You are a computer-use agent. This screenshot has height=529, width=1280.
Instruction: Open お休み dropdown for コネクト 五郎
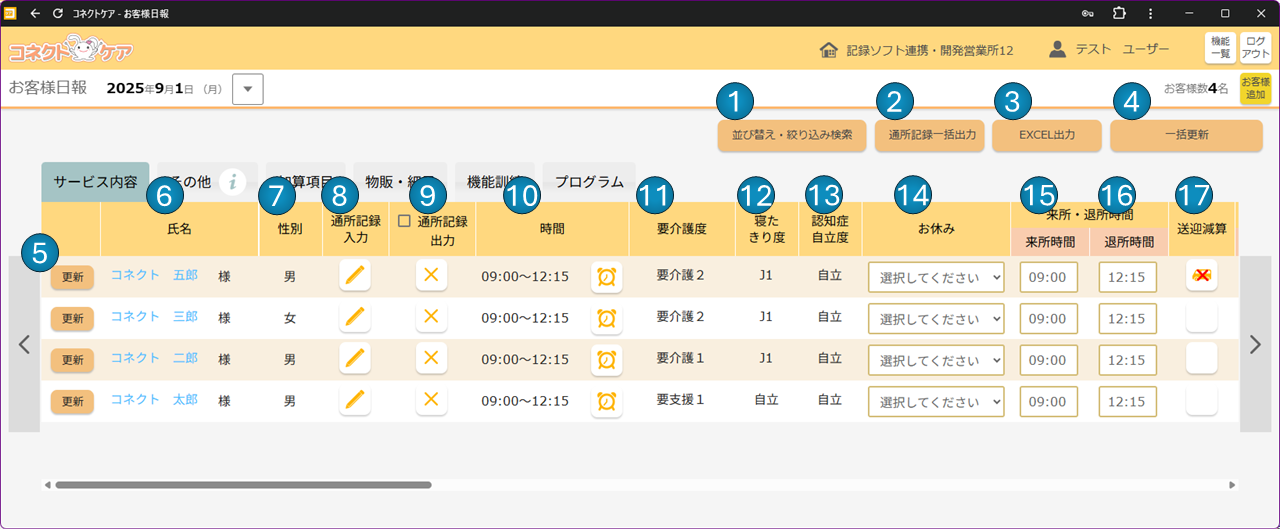936,277
